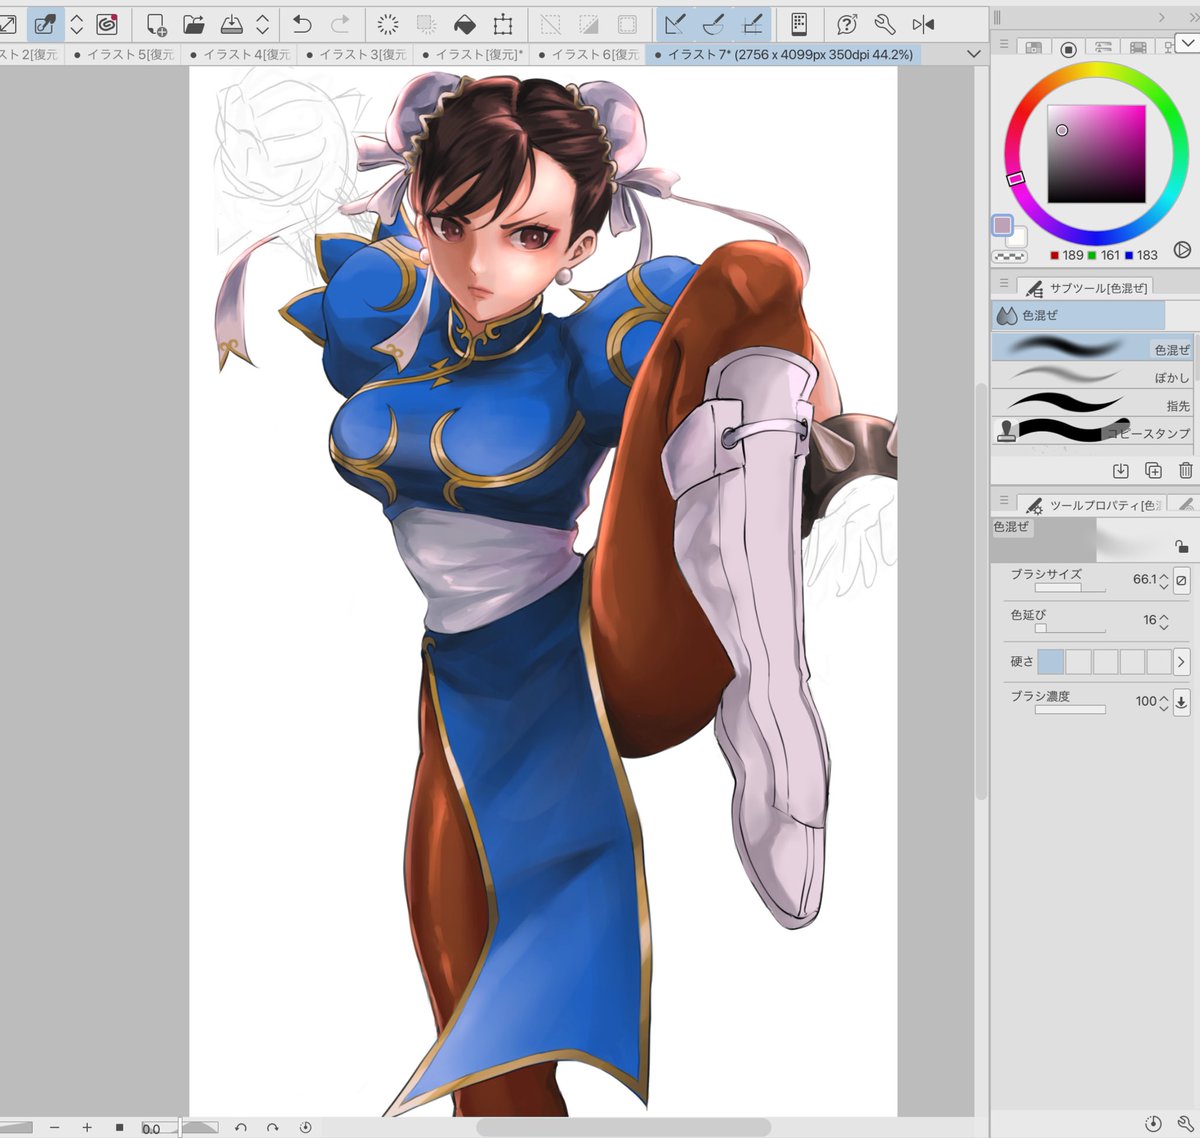Switch to イラスト5 canvas tab

tap(123, 54)
